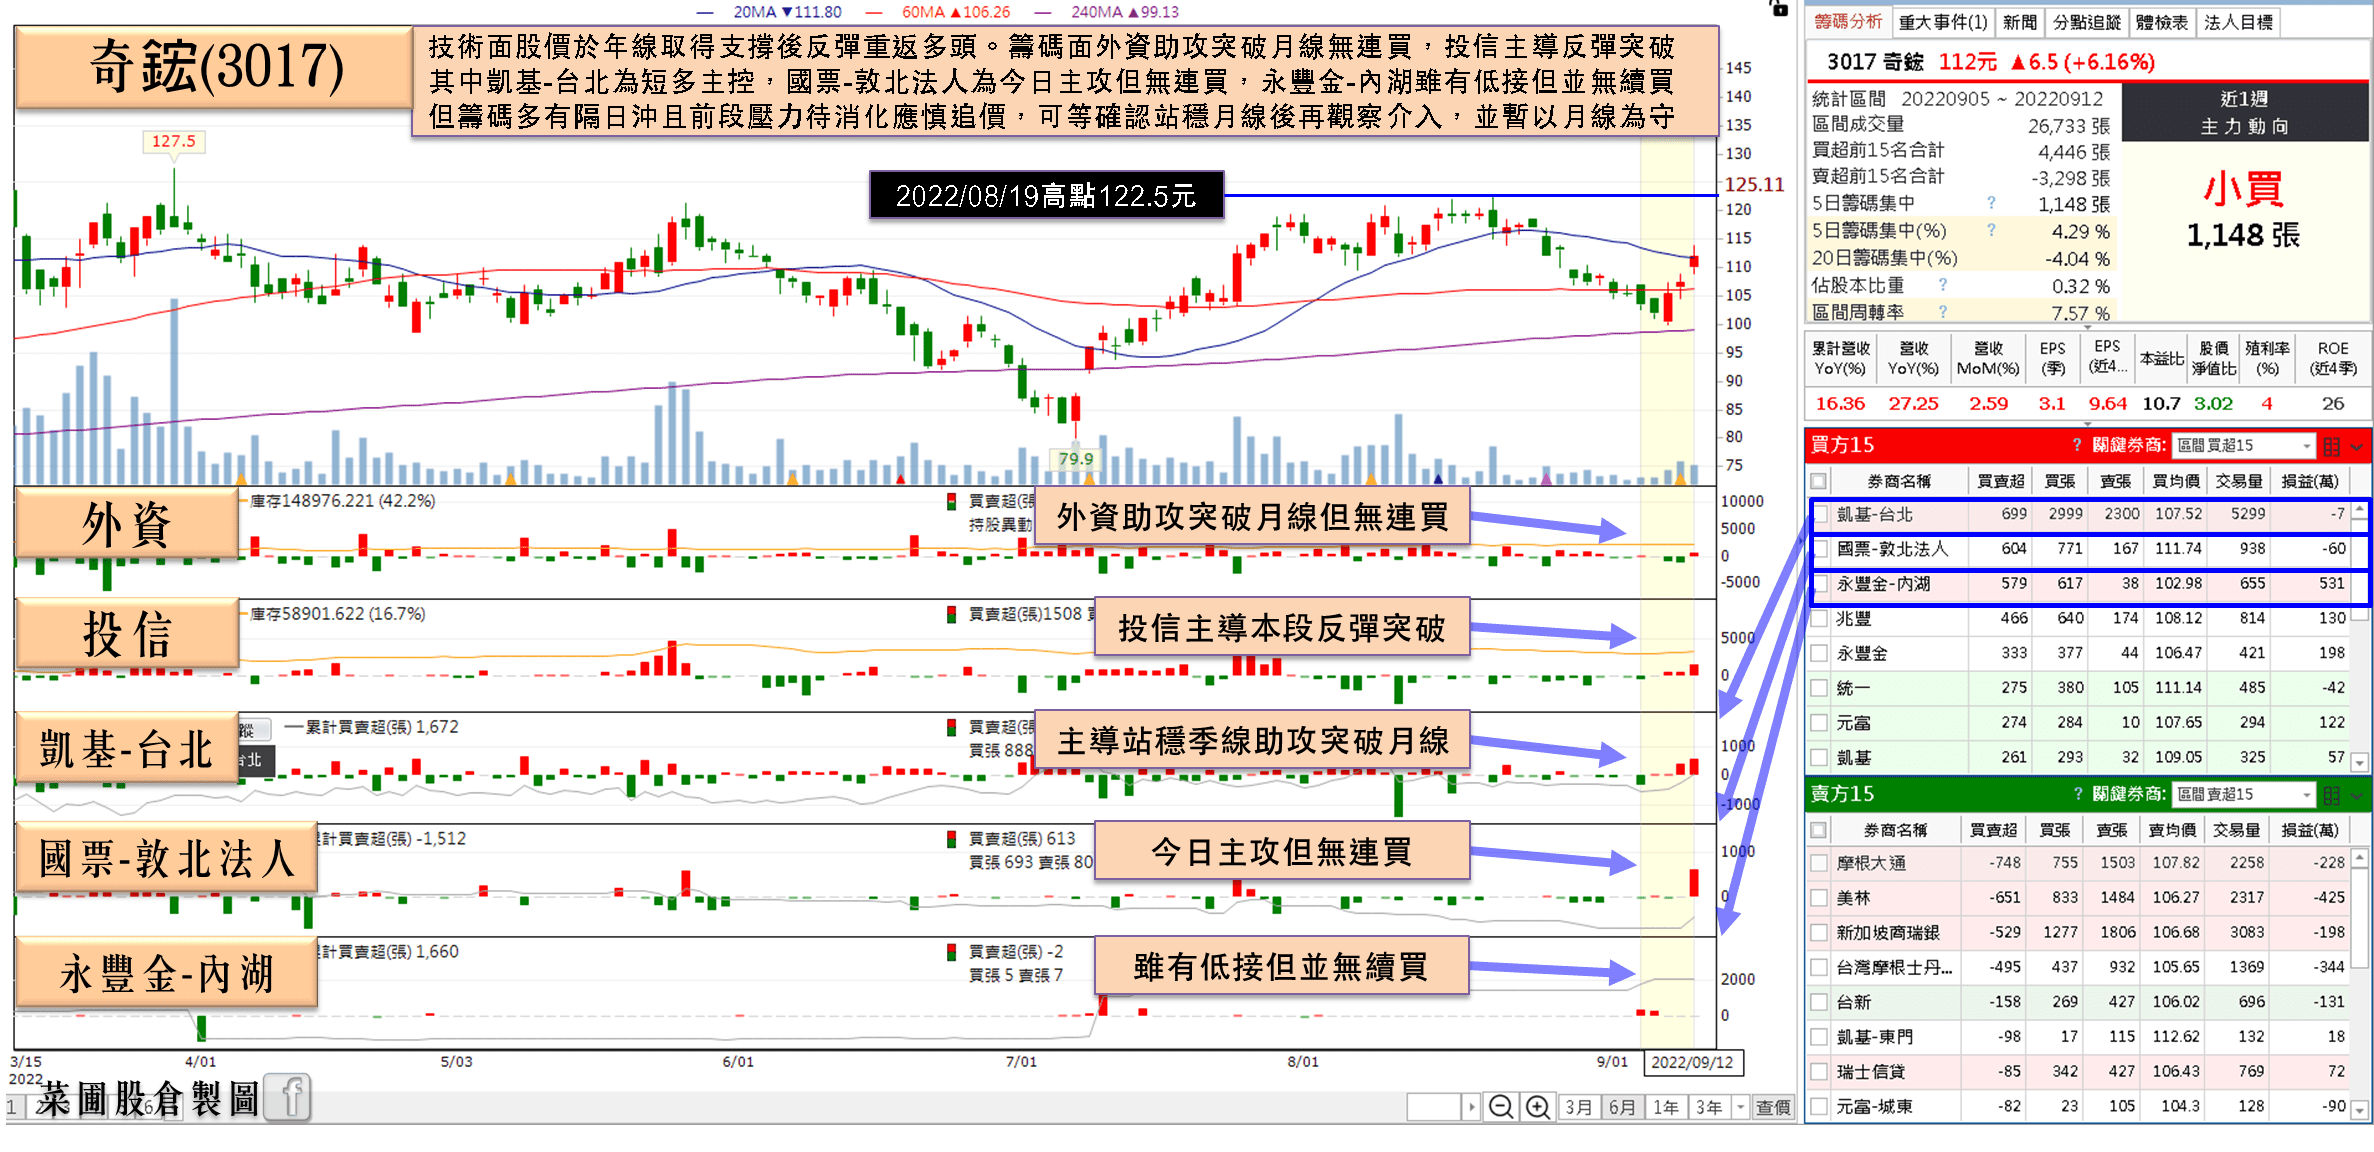
Task: Open the 區間賣超15 broker dropdown
Action: tap(2244, 795)
